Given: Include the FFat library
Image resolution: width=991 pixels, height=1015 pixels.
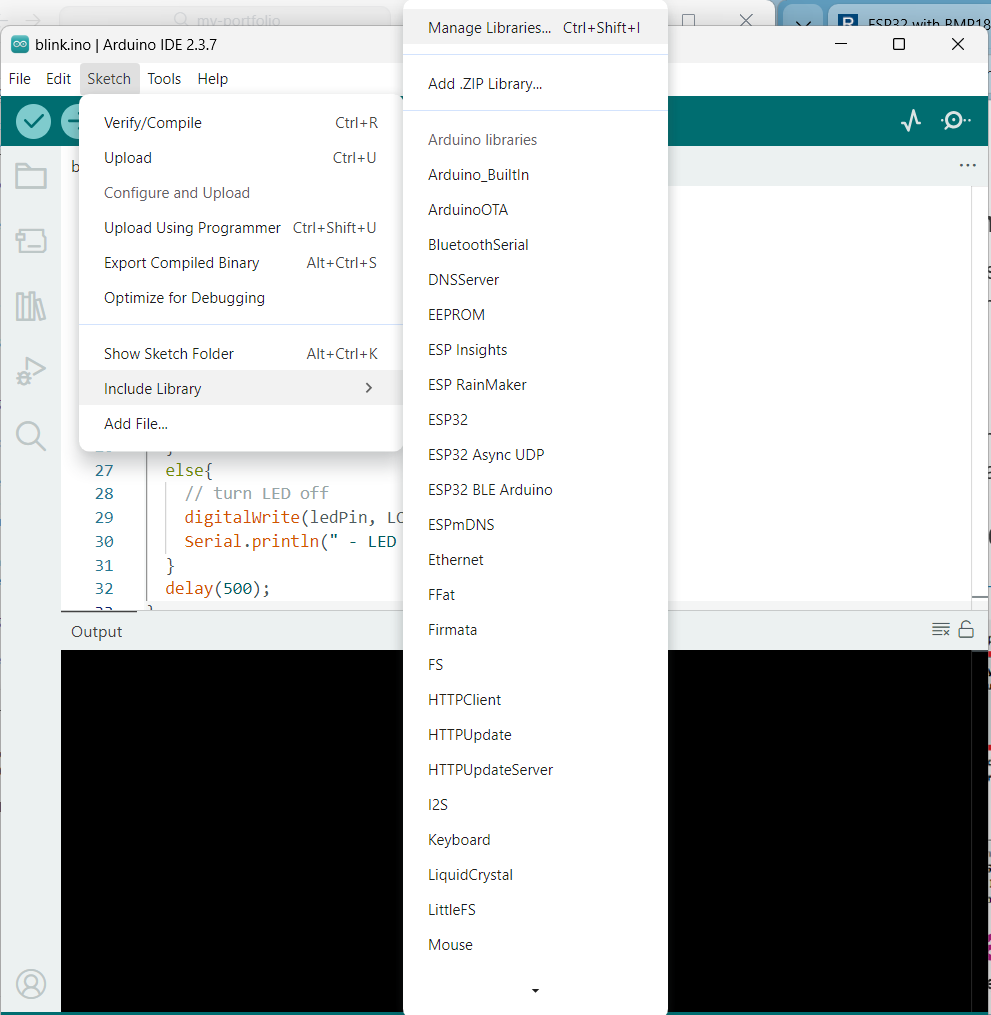Looking at the screenshot, I should click(535, 595).
